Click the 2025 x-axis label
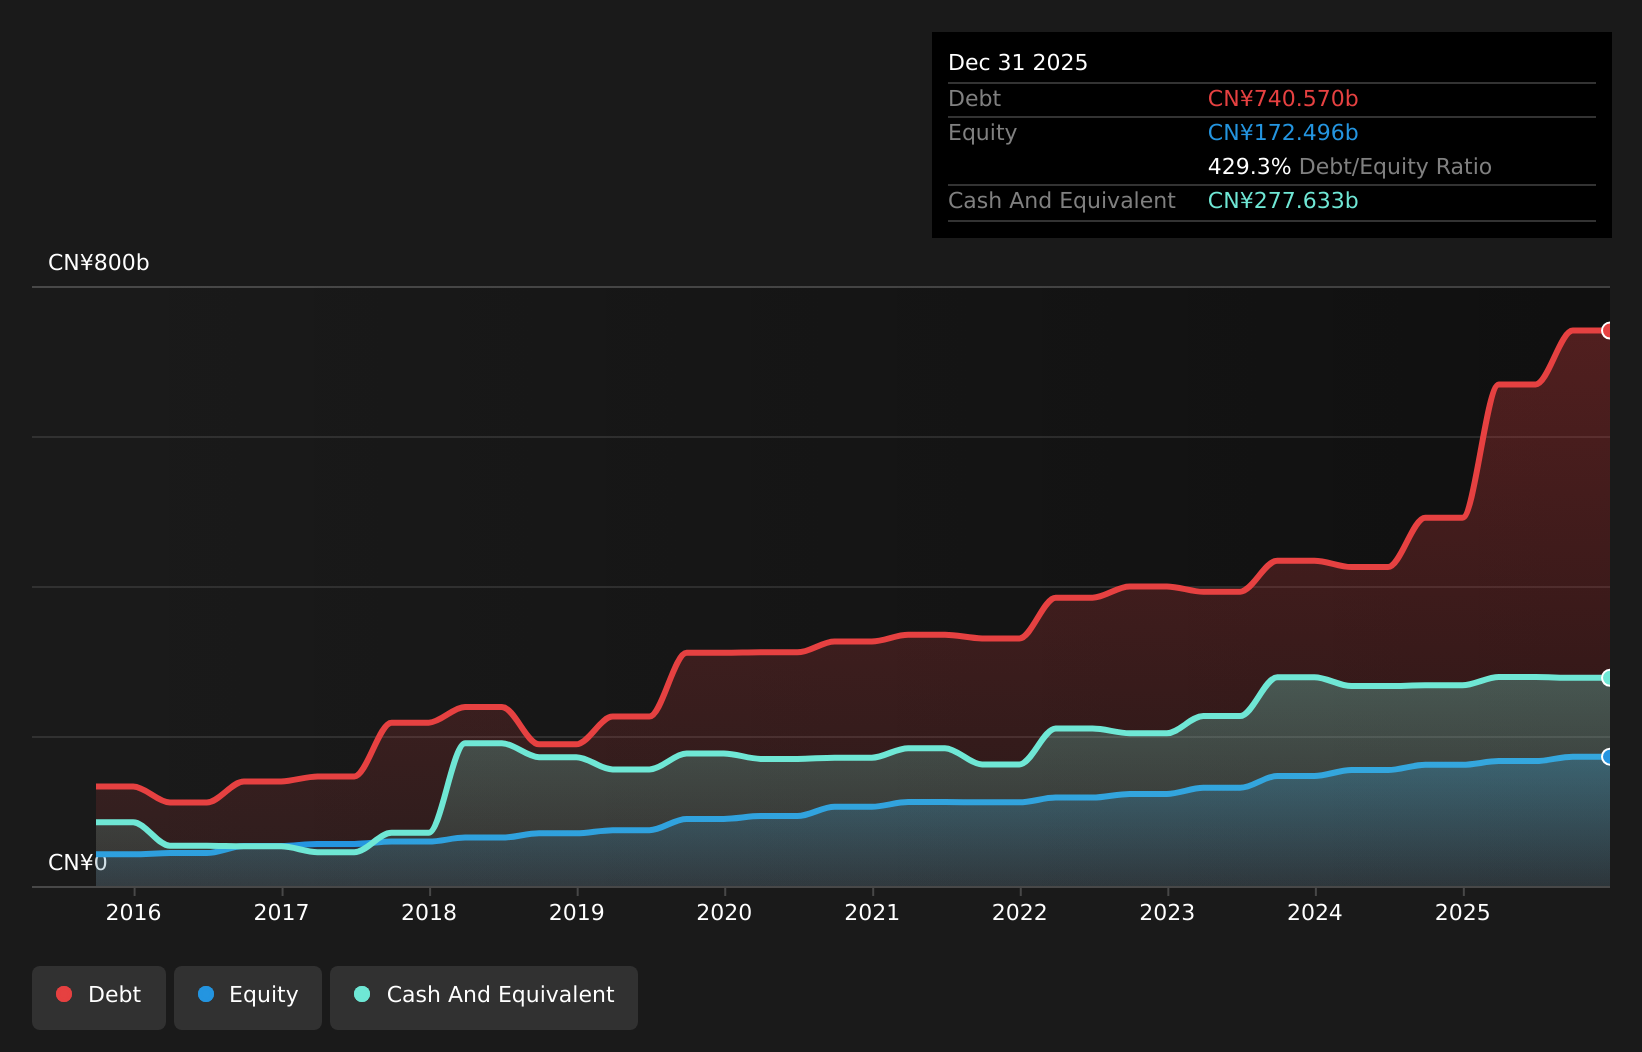This screenshot has width=1642, height=1052. point(1463,913)
